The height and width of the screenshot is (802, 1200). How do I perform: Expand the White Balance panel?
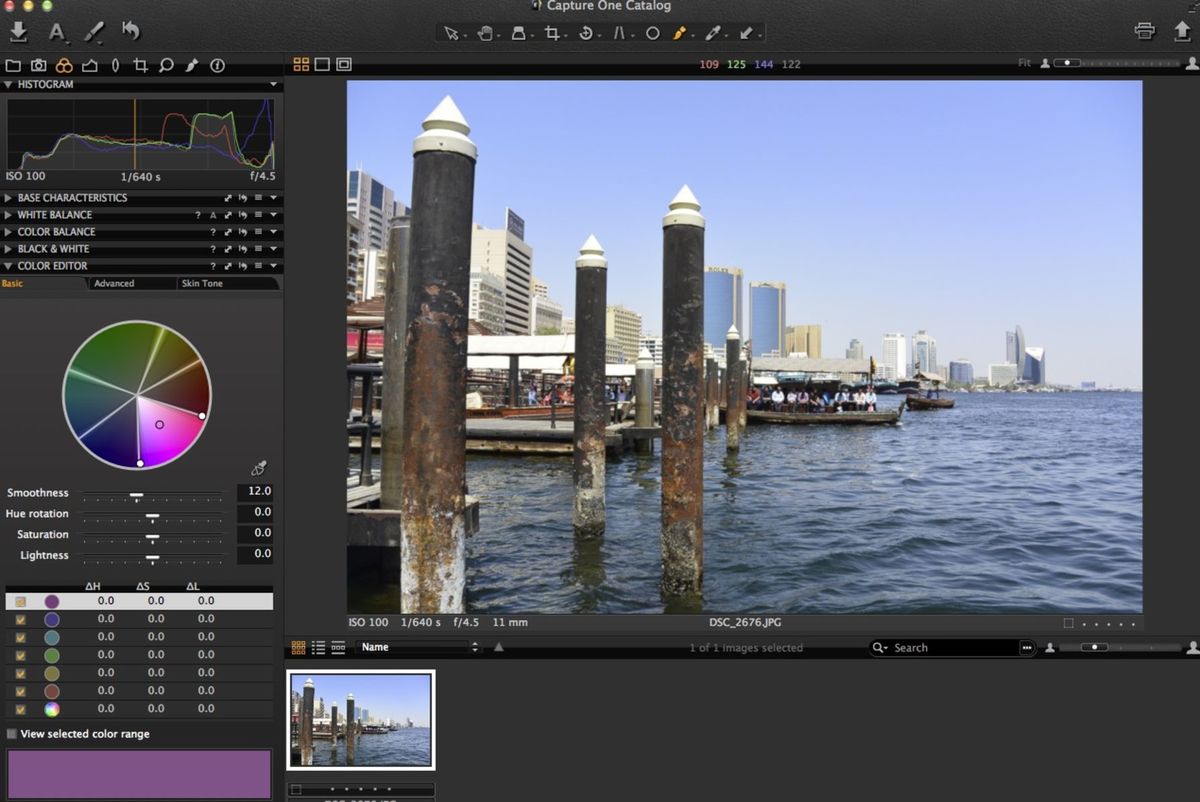pos(9,215)
